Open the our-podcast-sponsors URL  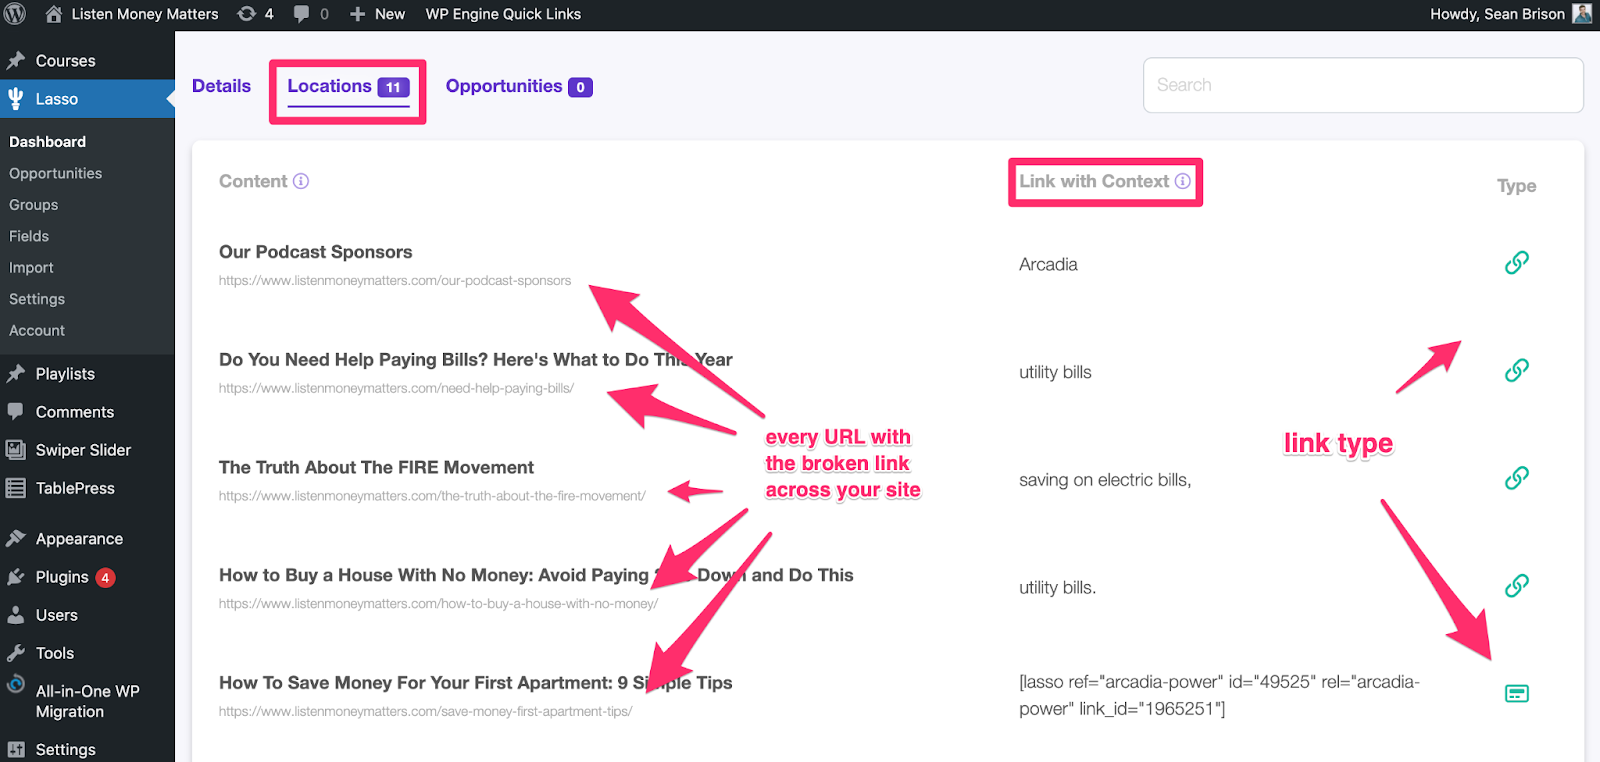tap(395, 281)
